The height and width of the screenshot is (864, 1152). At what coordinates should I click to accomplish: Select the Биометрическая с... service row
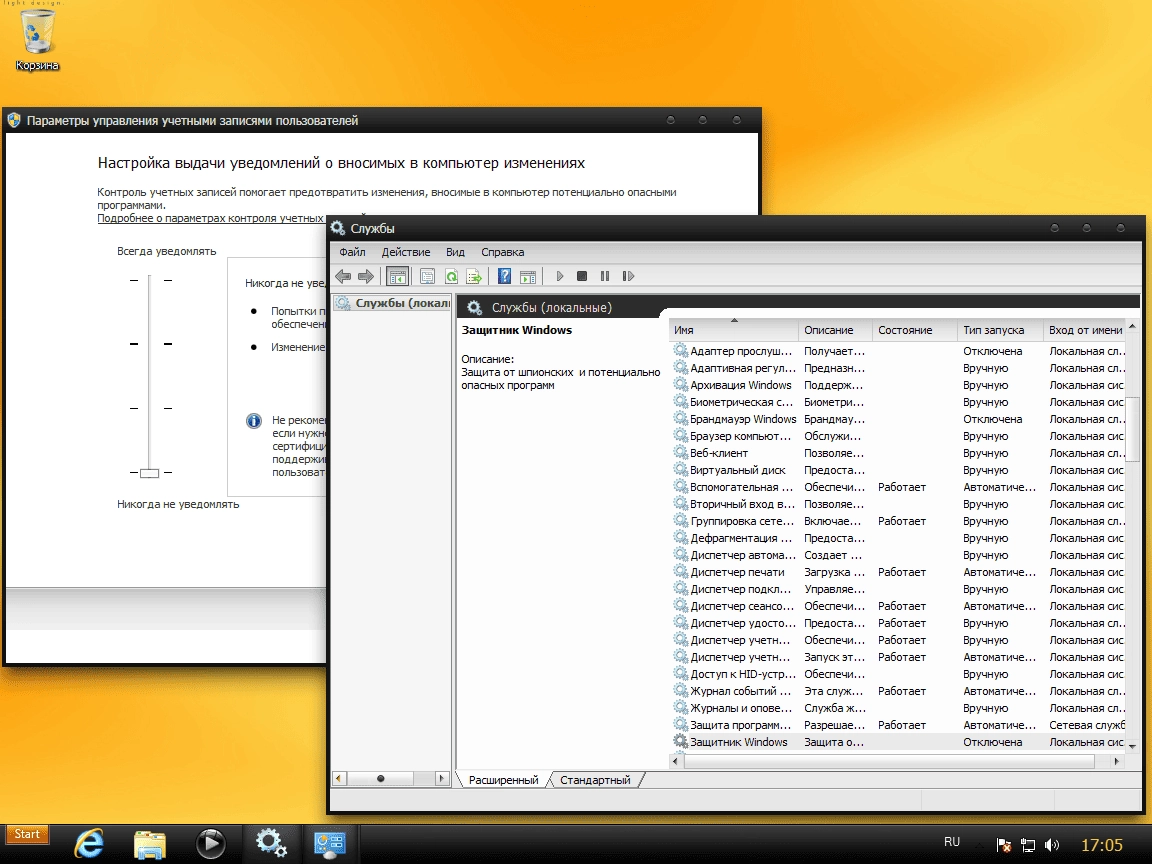pos(899,402)
